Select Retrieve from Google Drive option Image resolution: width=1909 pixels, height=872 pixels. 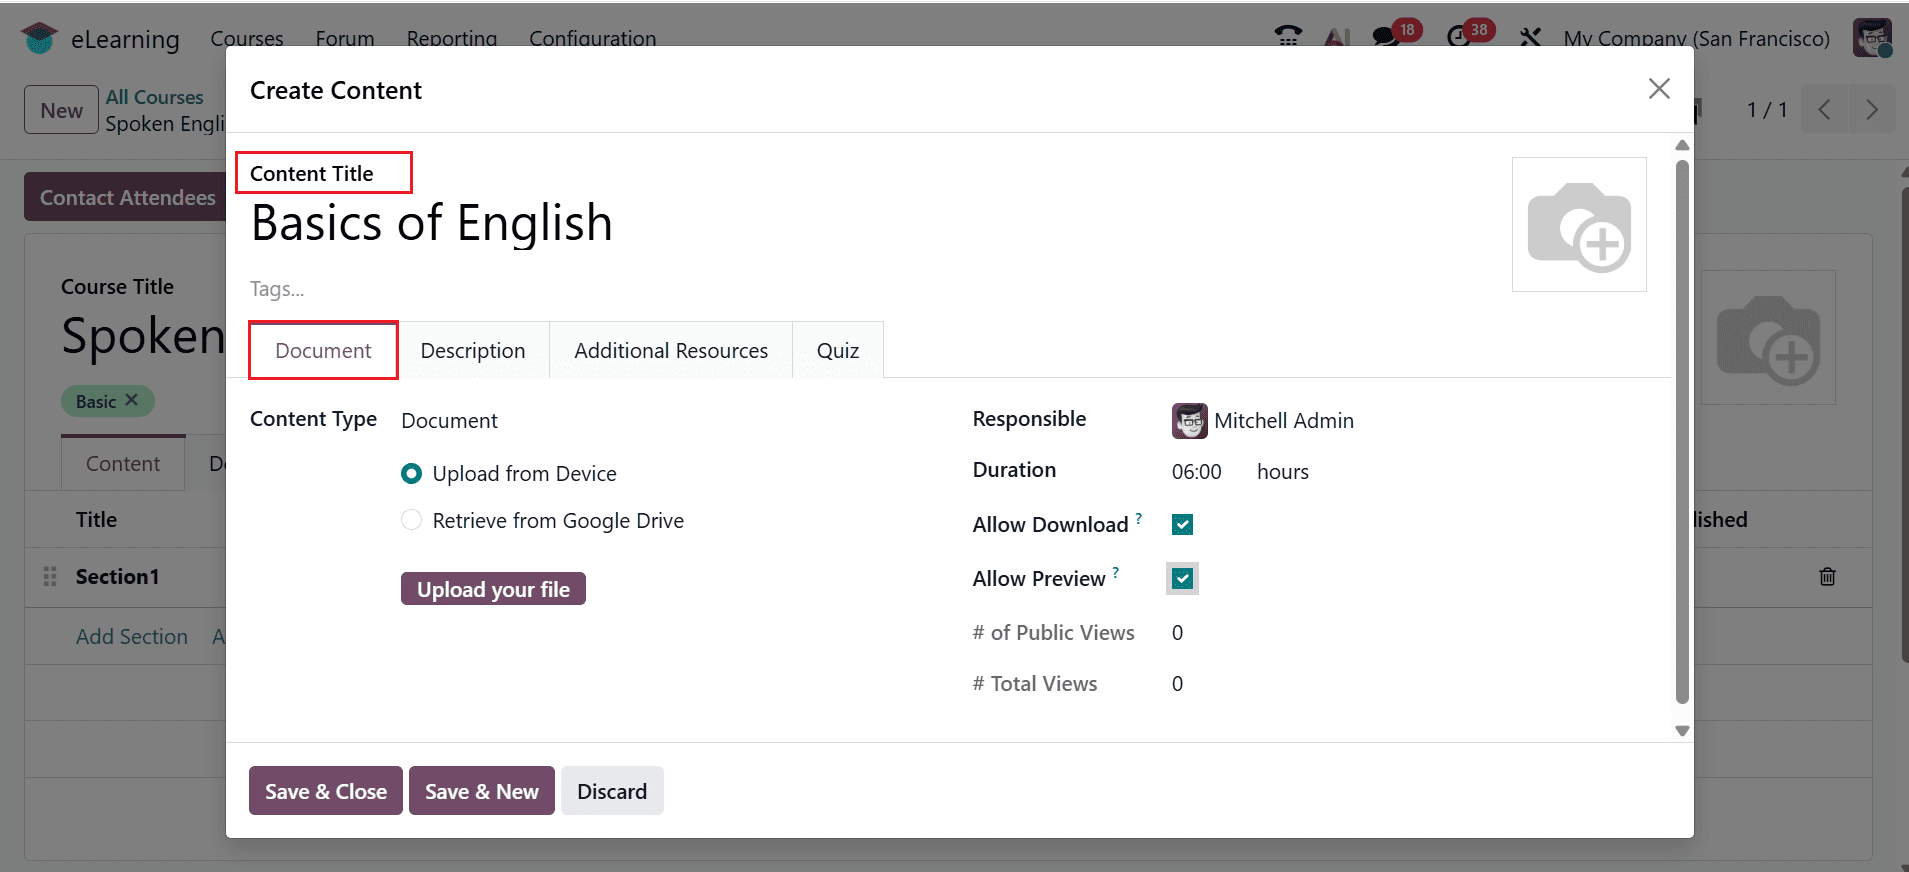[411, 520]
